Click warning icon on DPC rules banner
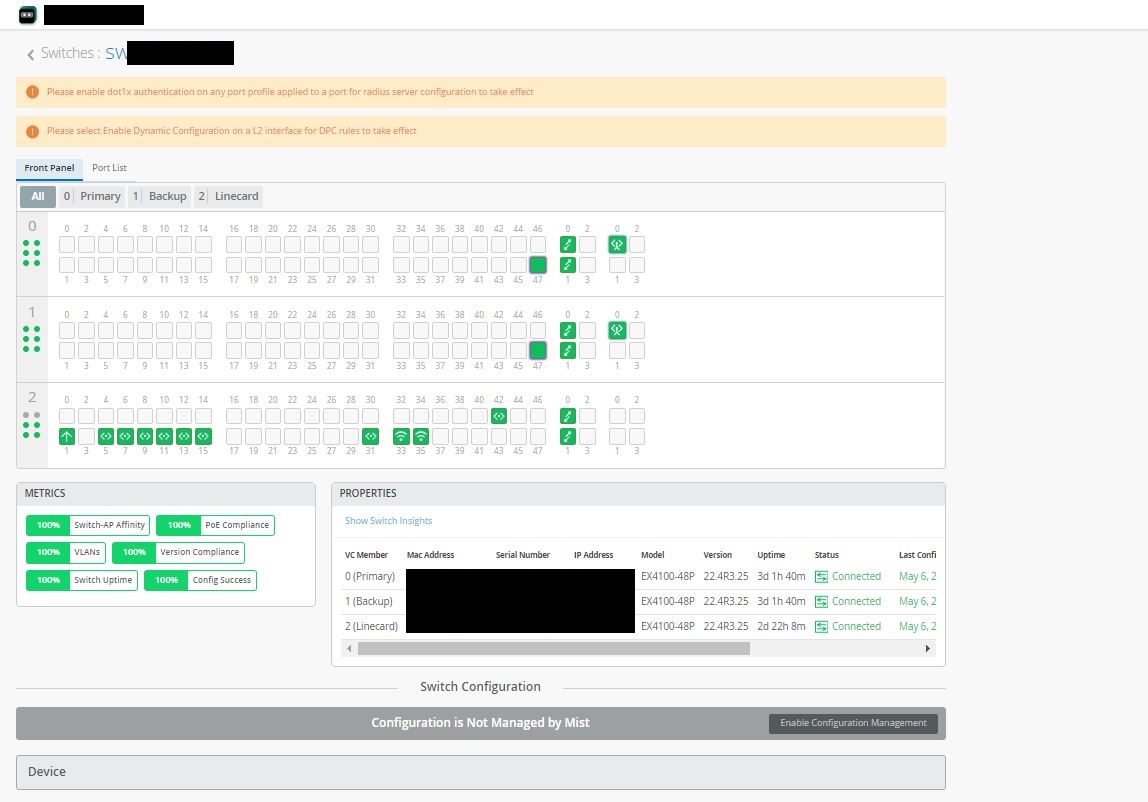 pos(32,131)
